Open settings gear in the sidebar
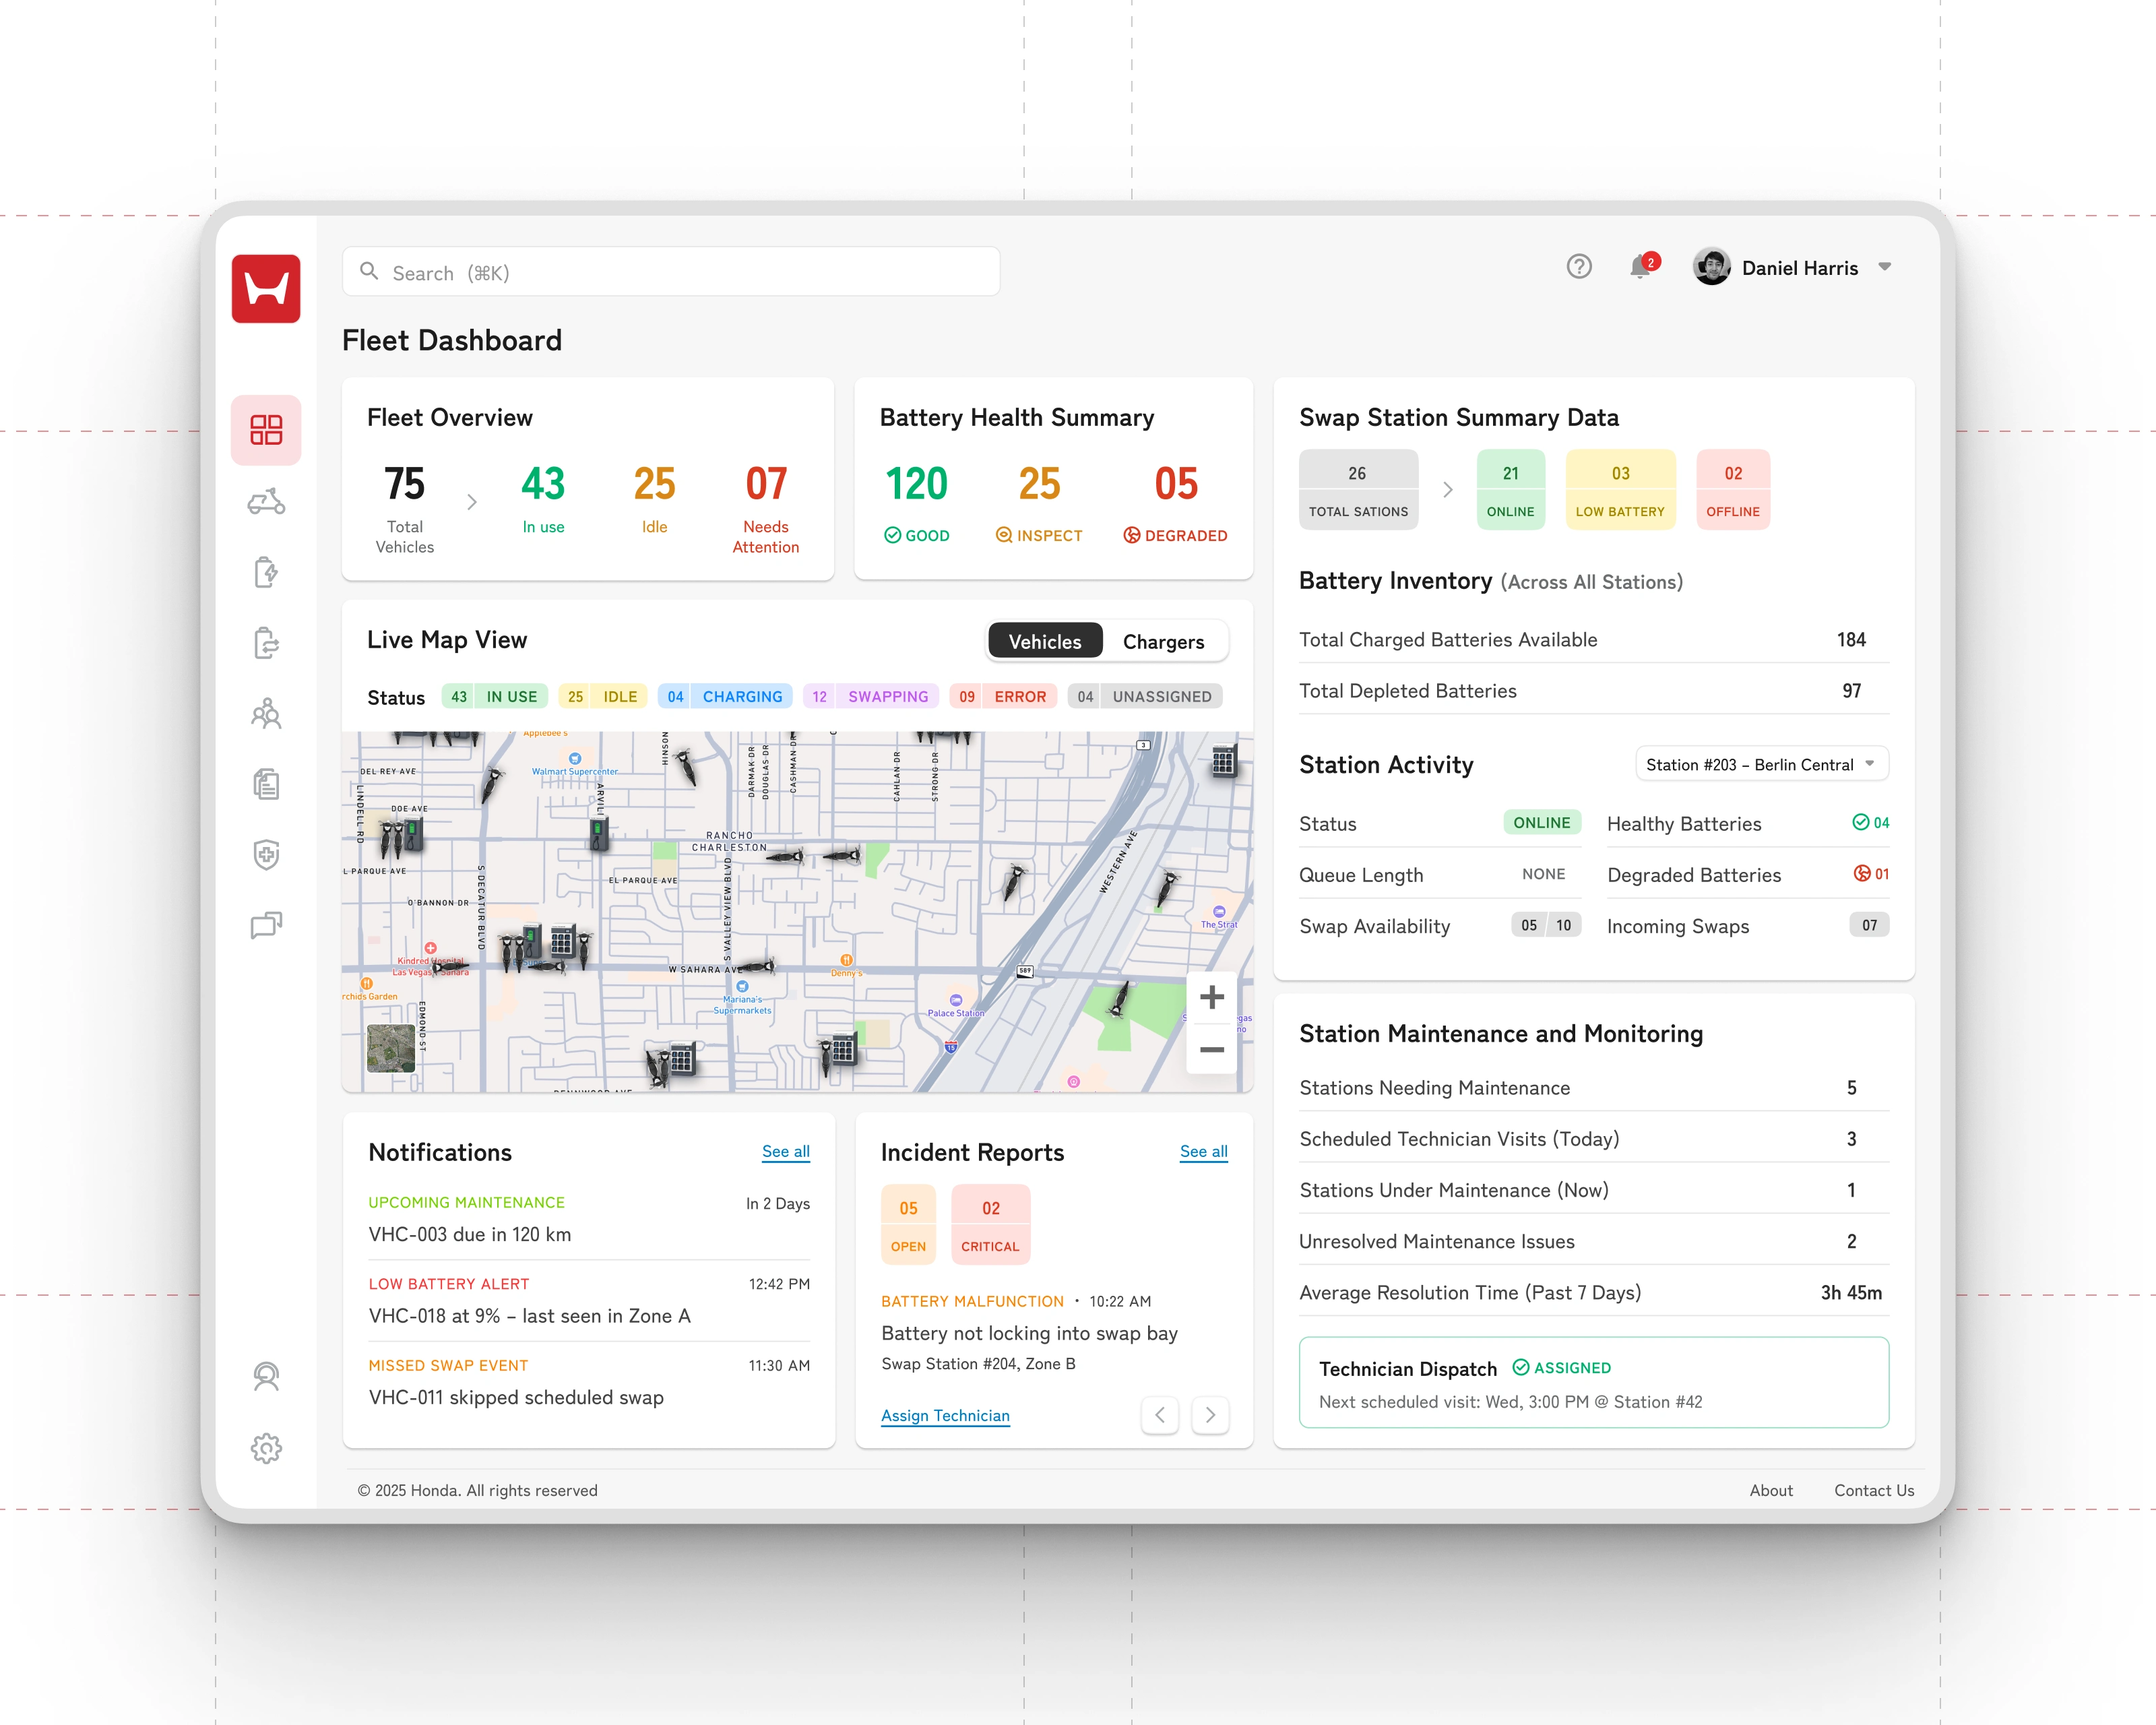 [266, 1448]
